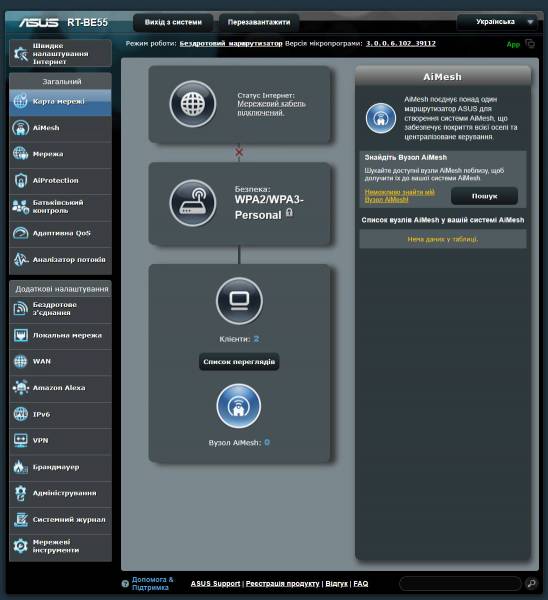This screenshot has height=600, width=548.
Task: Click Допомога & Підтримка text
Action: coord(152,584)
